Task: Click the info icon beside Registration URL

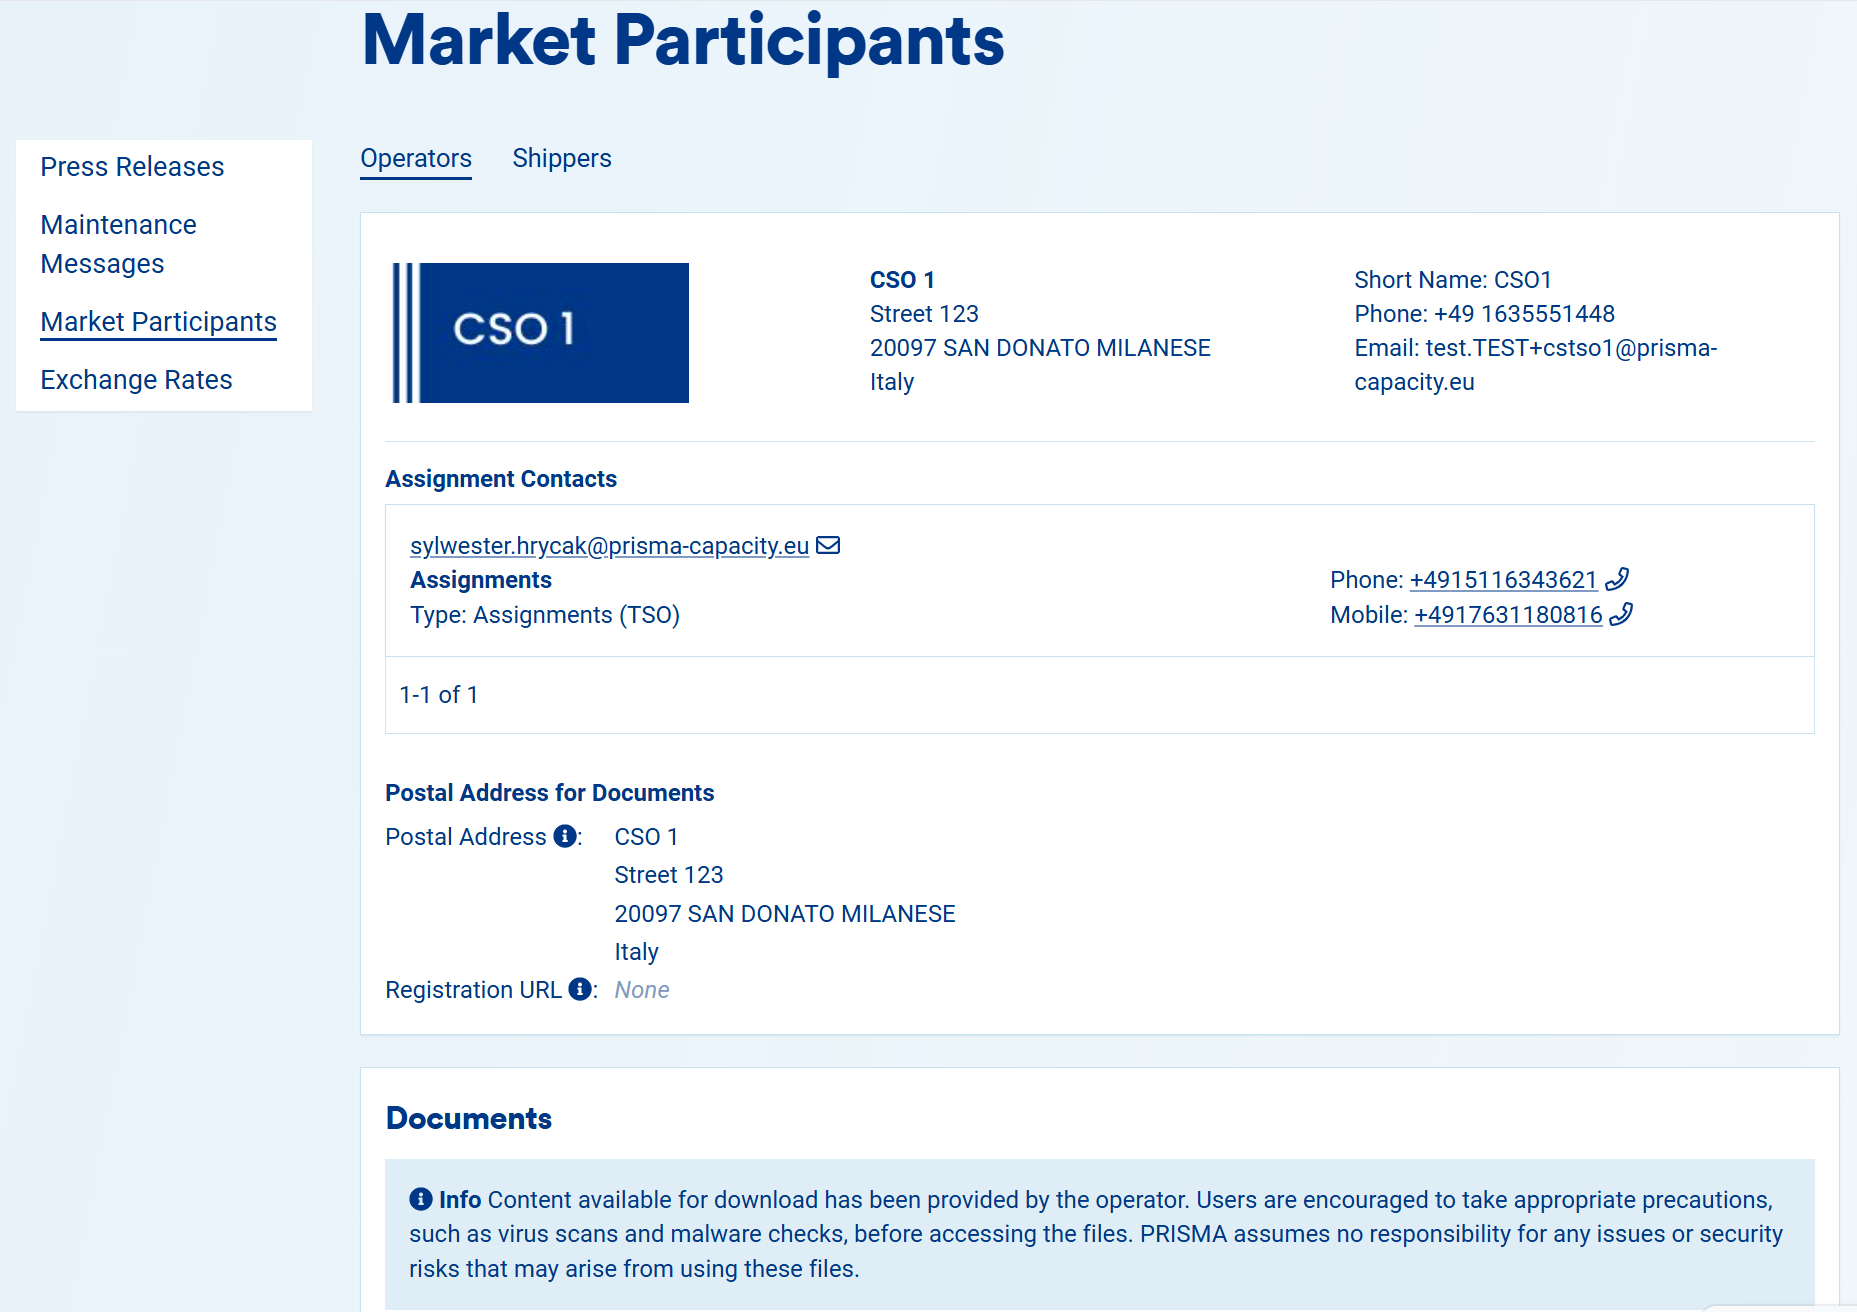Action: [x=580, y=989]
